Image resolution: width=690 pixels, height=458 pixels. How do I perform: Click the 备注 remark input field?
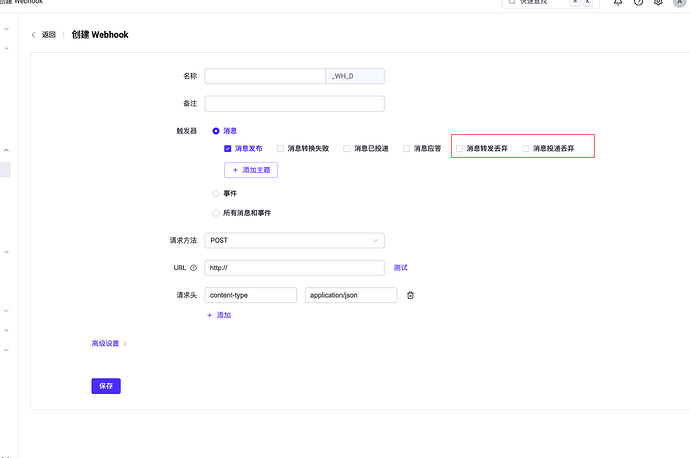pyautogui.click(x=294, y=104)
